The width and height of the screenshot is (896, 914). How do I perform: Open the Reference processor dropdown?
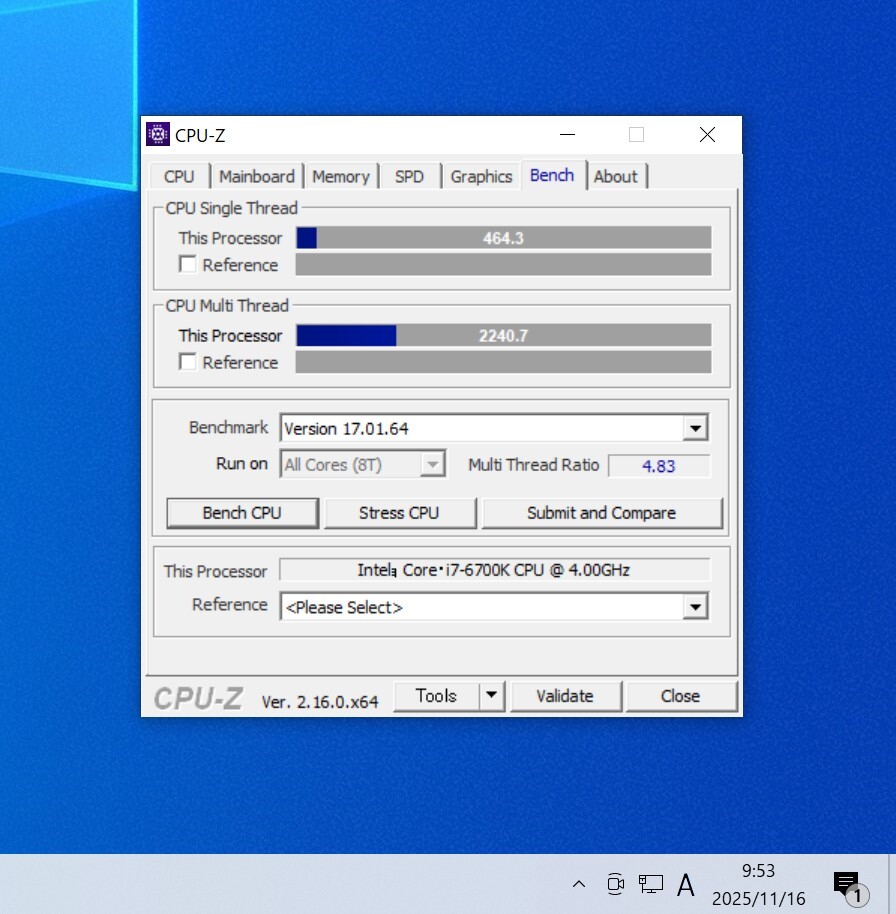pos(695,607)
